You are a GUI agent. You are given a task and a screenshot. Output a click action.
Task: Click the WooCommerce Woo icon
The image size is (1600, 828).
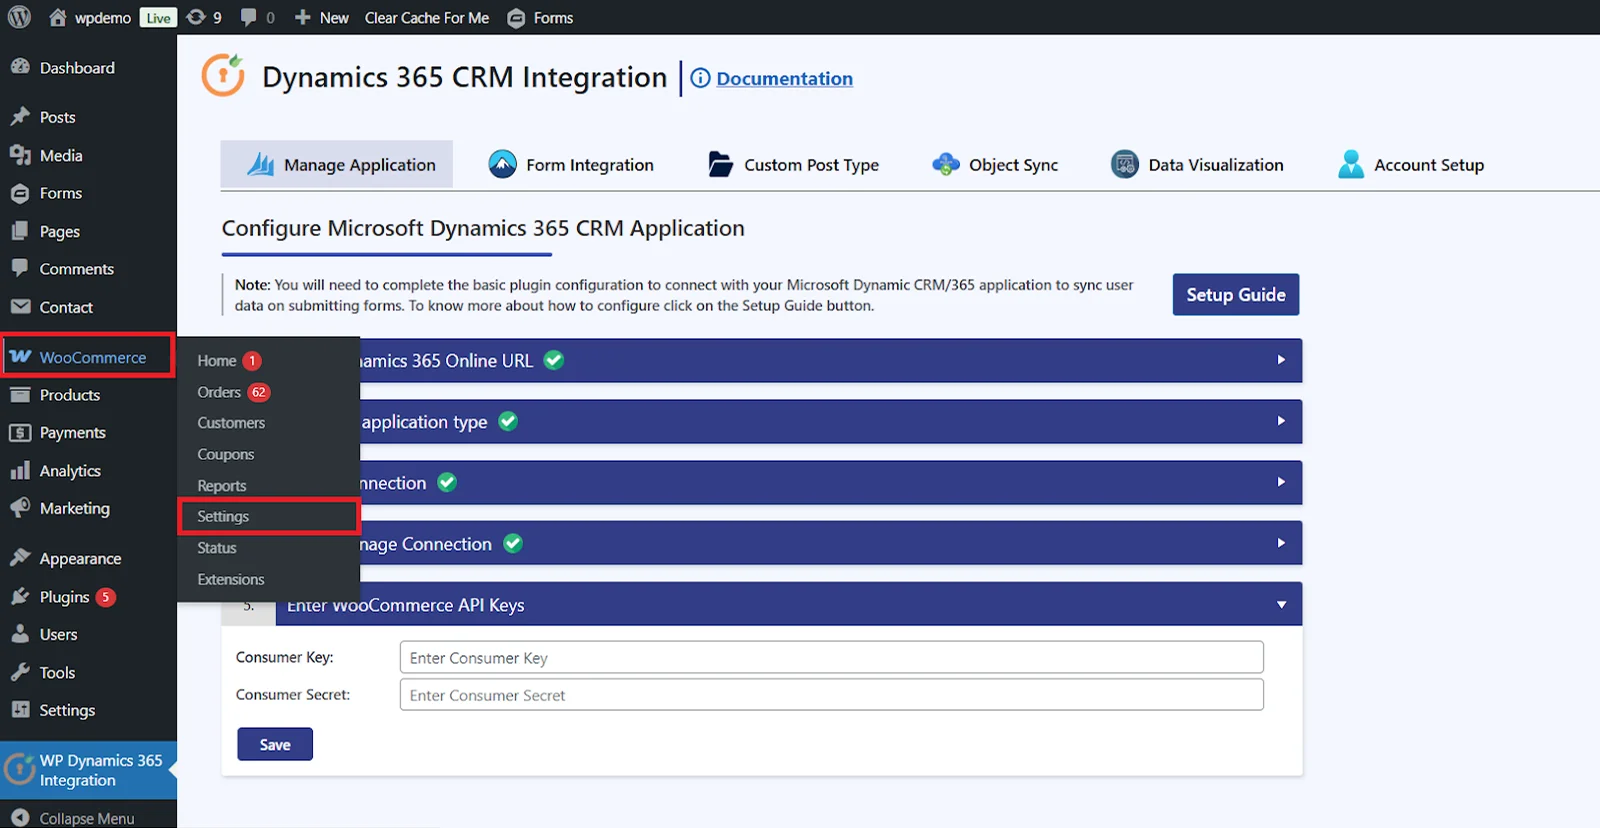20,357
